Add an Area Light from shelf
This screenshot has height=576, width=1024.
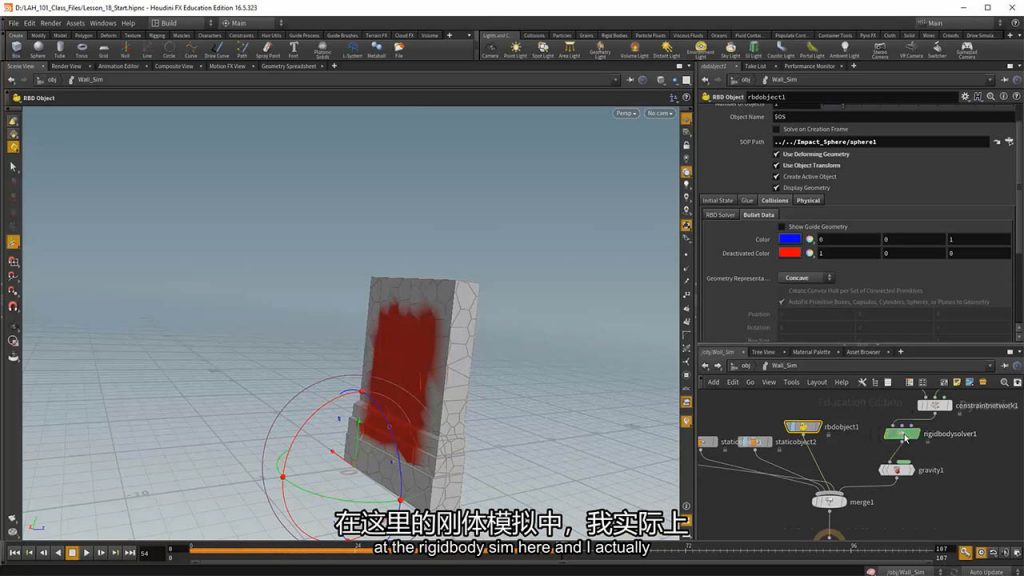coord(569,50)
